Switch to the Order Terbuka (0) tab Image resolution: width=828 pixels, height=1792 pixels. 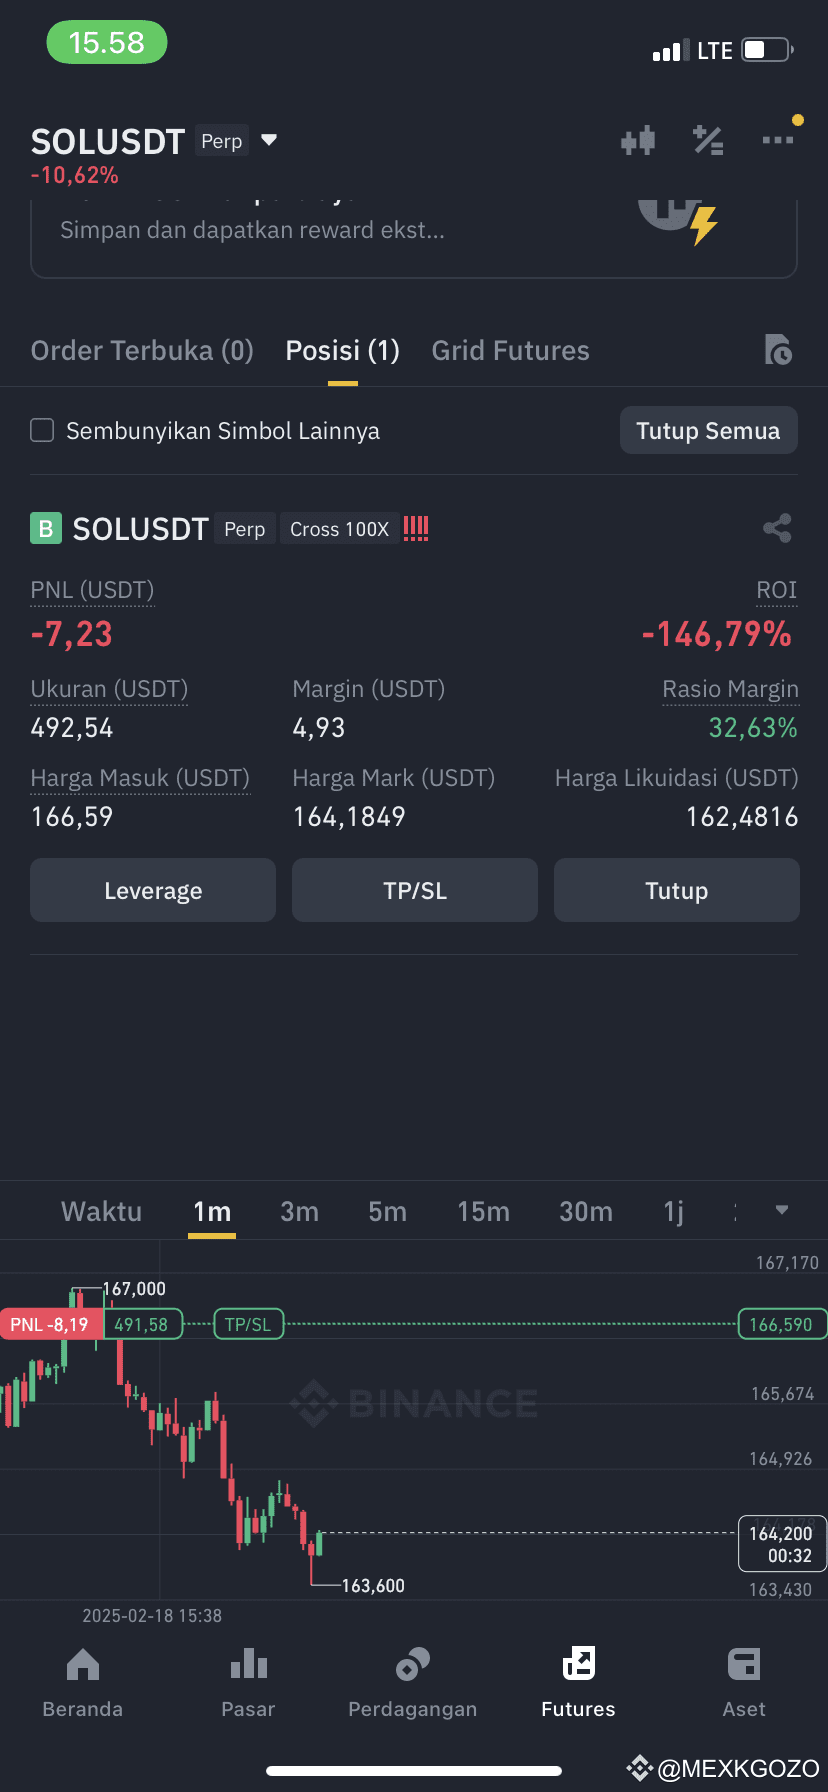[142, 350]
